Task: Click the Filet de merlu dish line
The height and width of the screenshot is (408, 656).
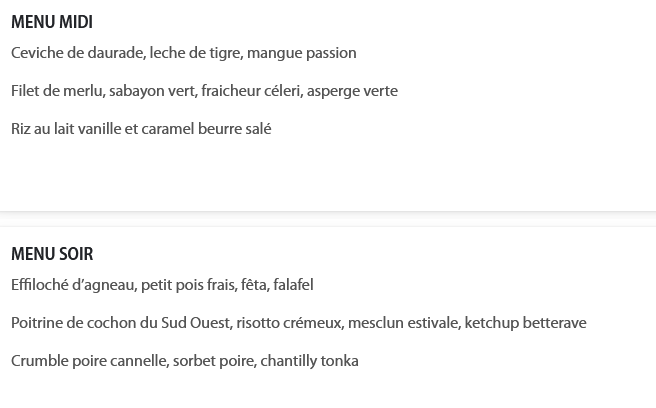Action: [x=204, y=91]
